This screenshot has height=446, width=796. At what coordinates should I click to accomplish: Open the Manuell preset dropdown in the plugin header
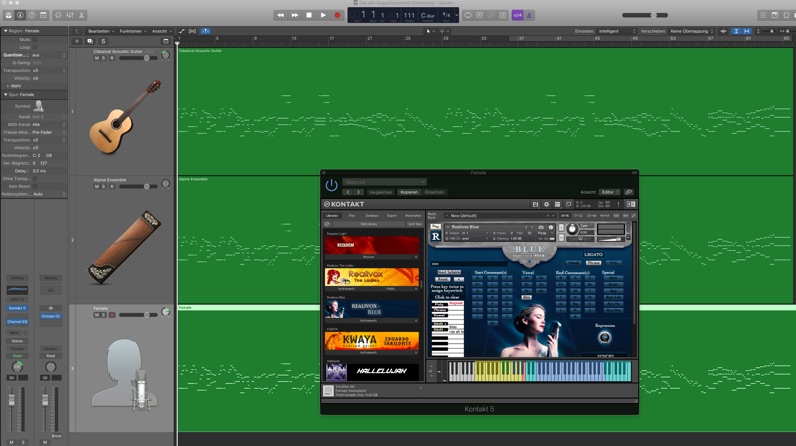(384, 182)
